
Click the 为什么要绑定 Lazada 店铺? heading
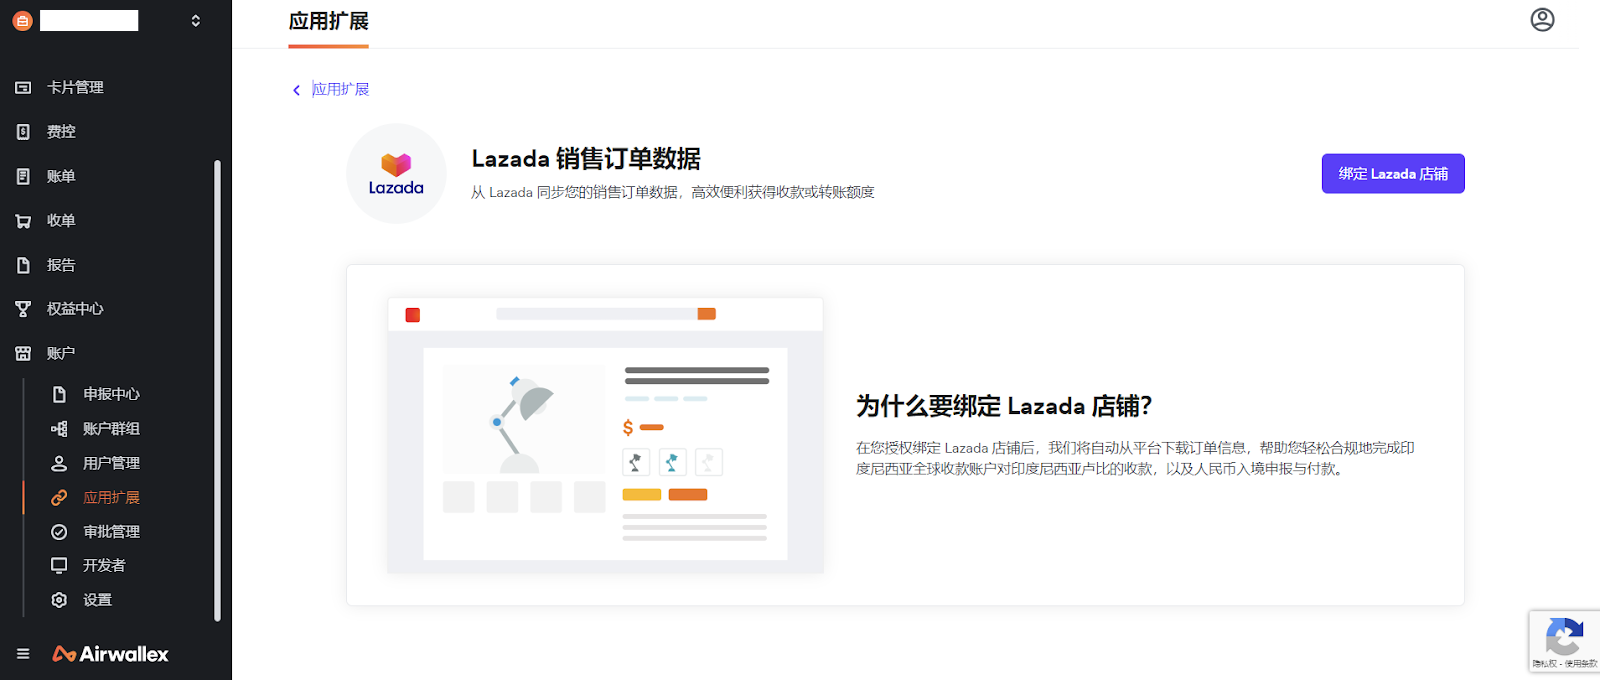pyautogui.click(x=1004, y=406)
